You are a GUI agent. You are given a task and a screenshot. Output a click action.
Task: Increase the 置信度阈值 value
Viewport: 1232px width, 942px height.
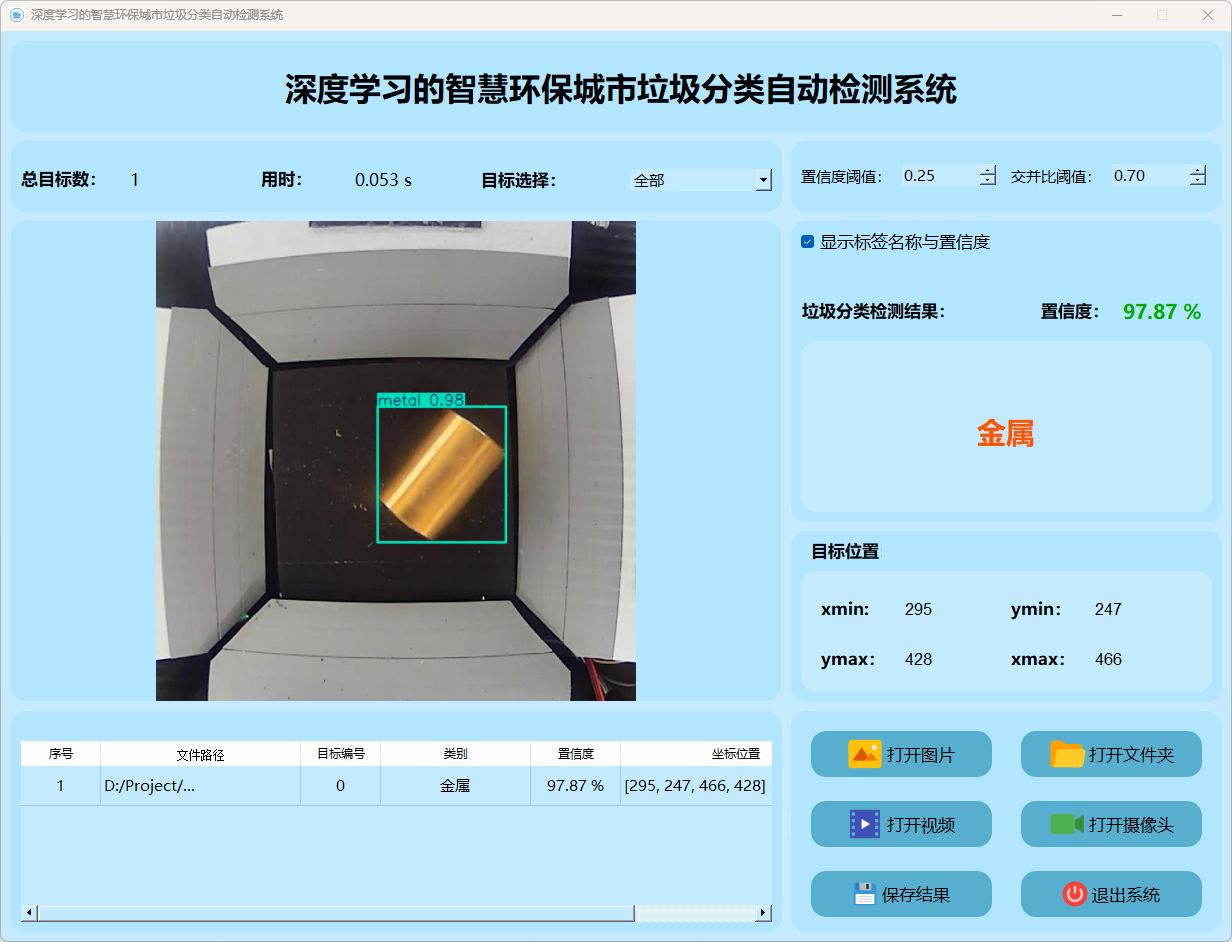(x=988, y=170)
